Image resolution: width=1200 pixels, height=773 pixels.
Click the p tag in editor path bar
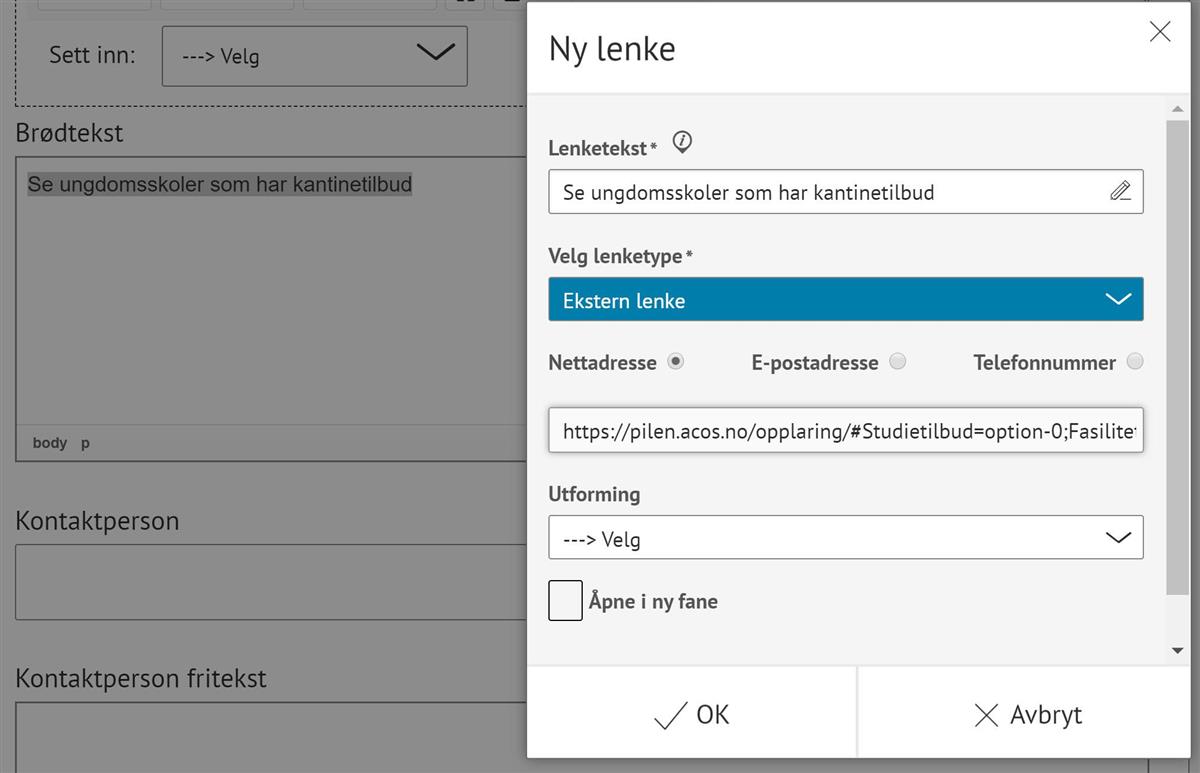tap(85, 443)
